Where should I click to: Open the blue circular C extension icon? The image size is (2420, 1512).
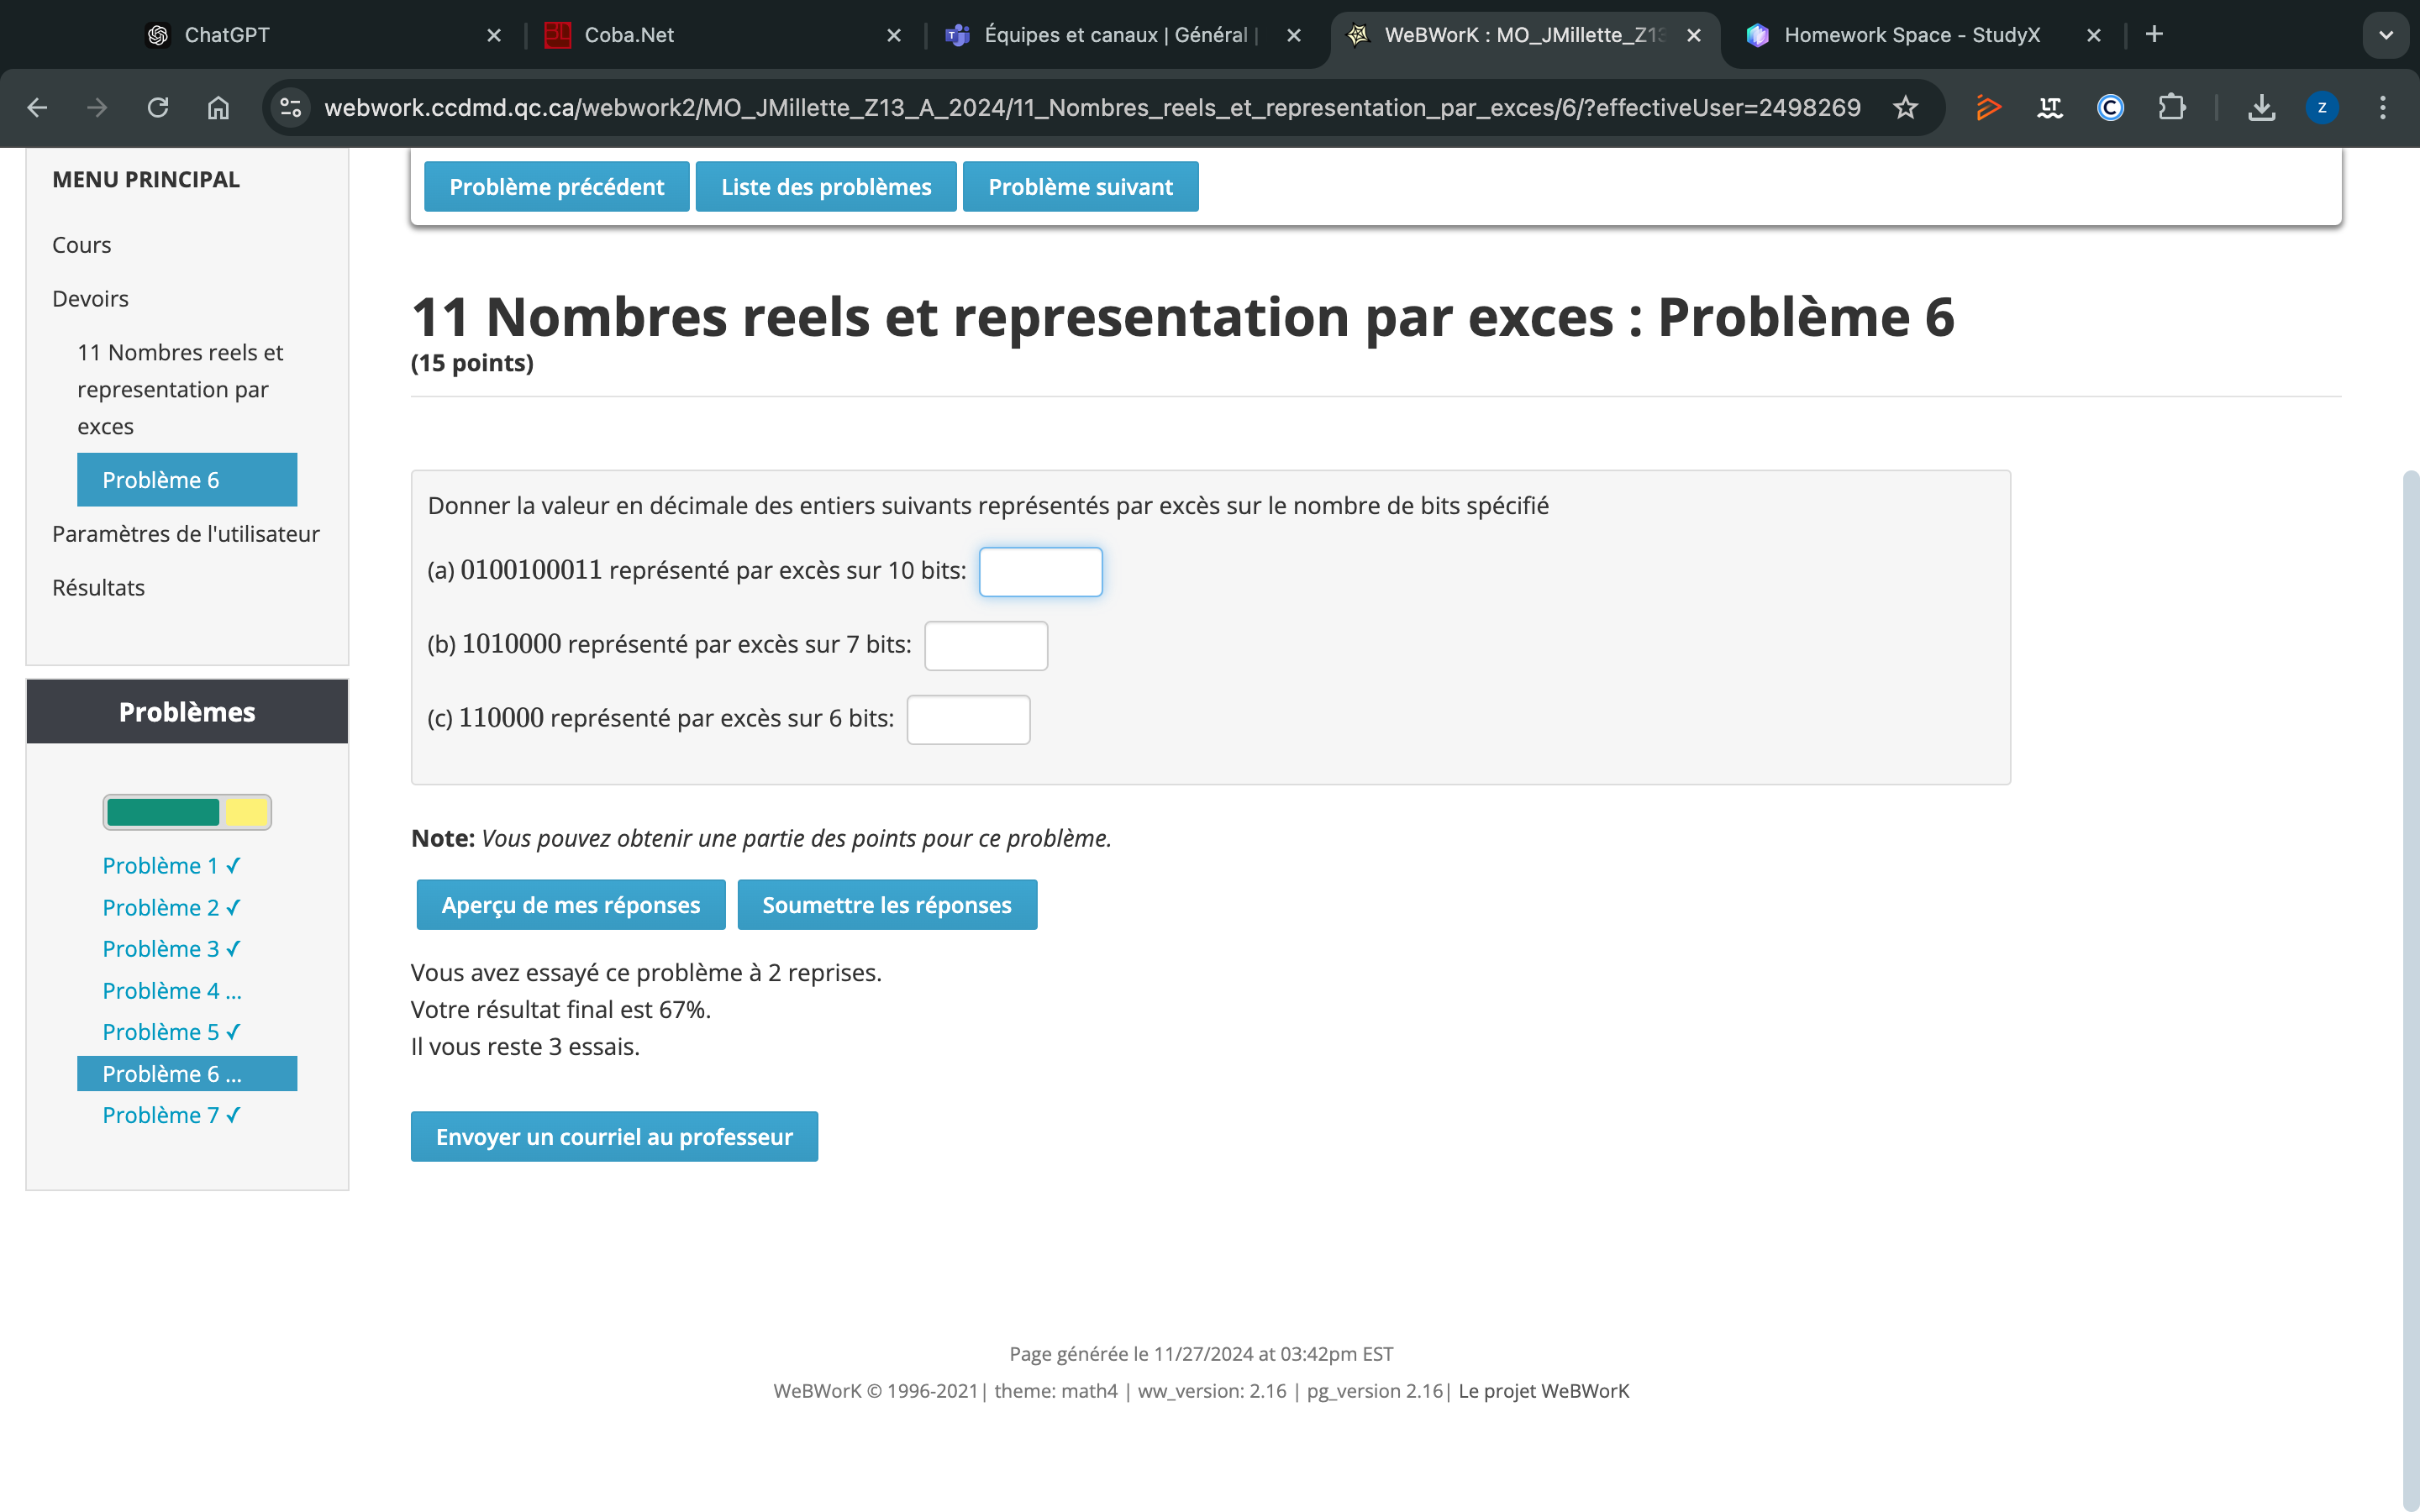[x=2110, y=107]
